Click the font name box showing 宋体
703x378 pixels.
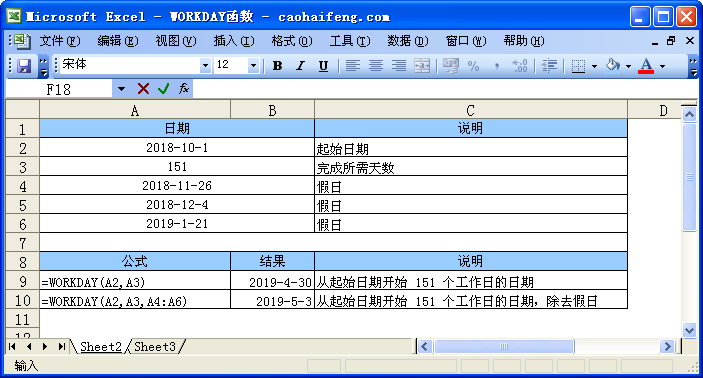coord(130,65)
